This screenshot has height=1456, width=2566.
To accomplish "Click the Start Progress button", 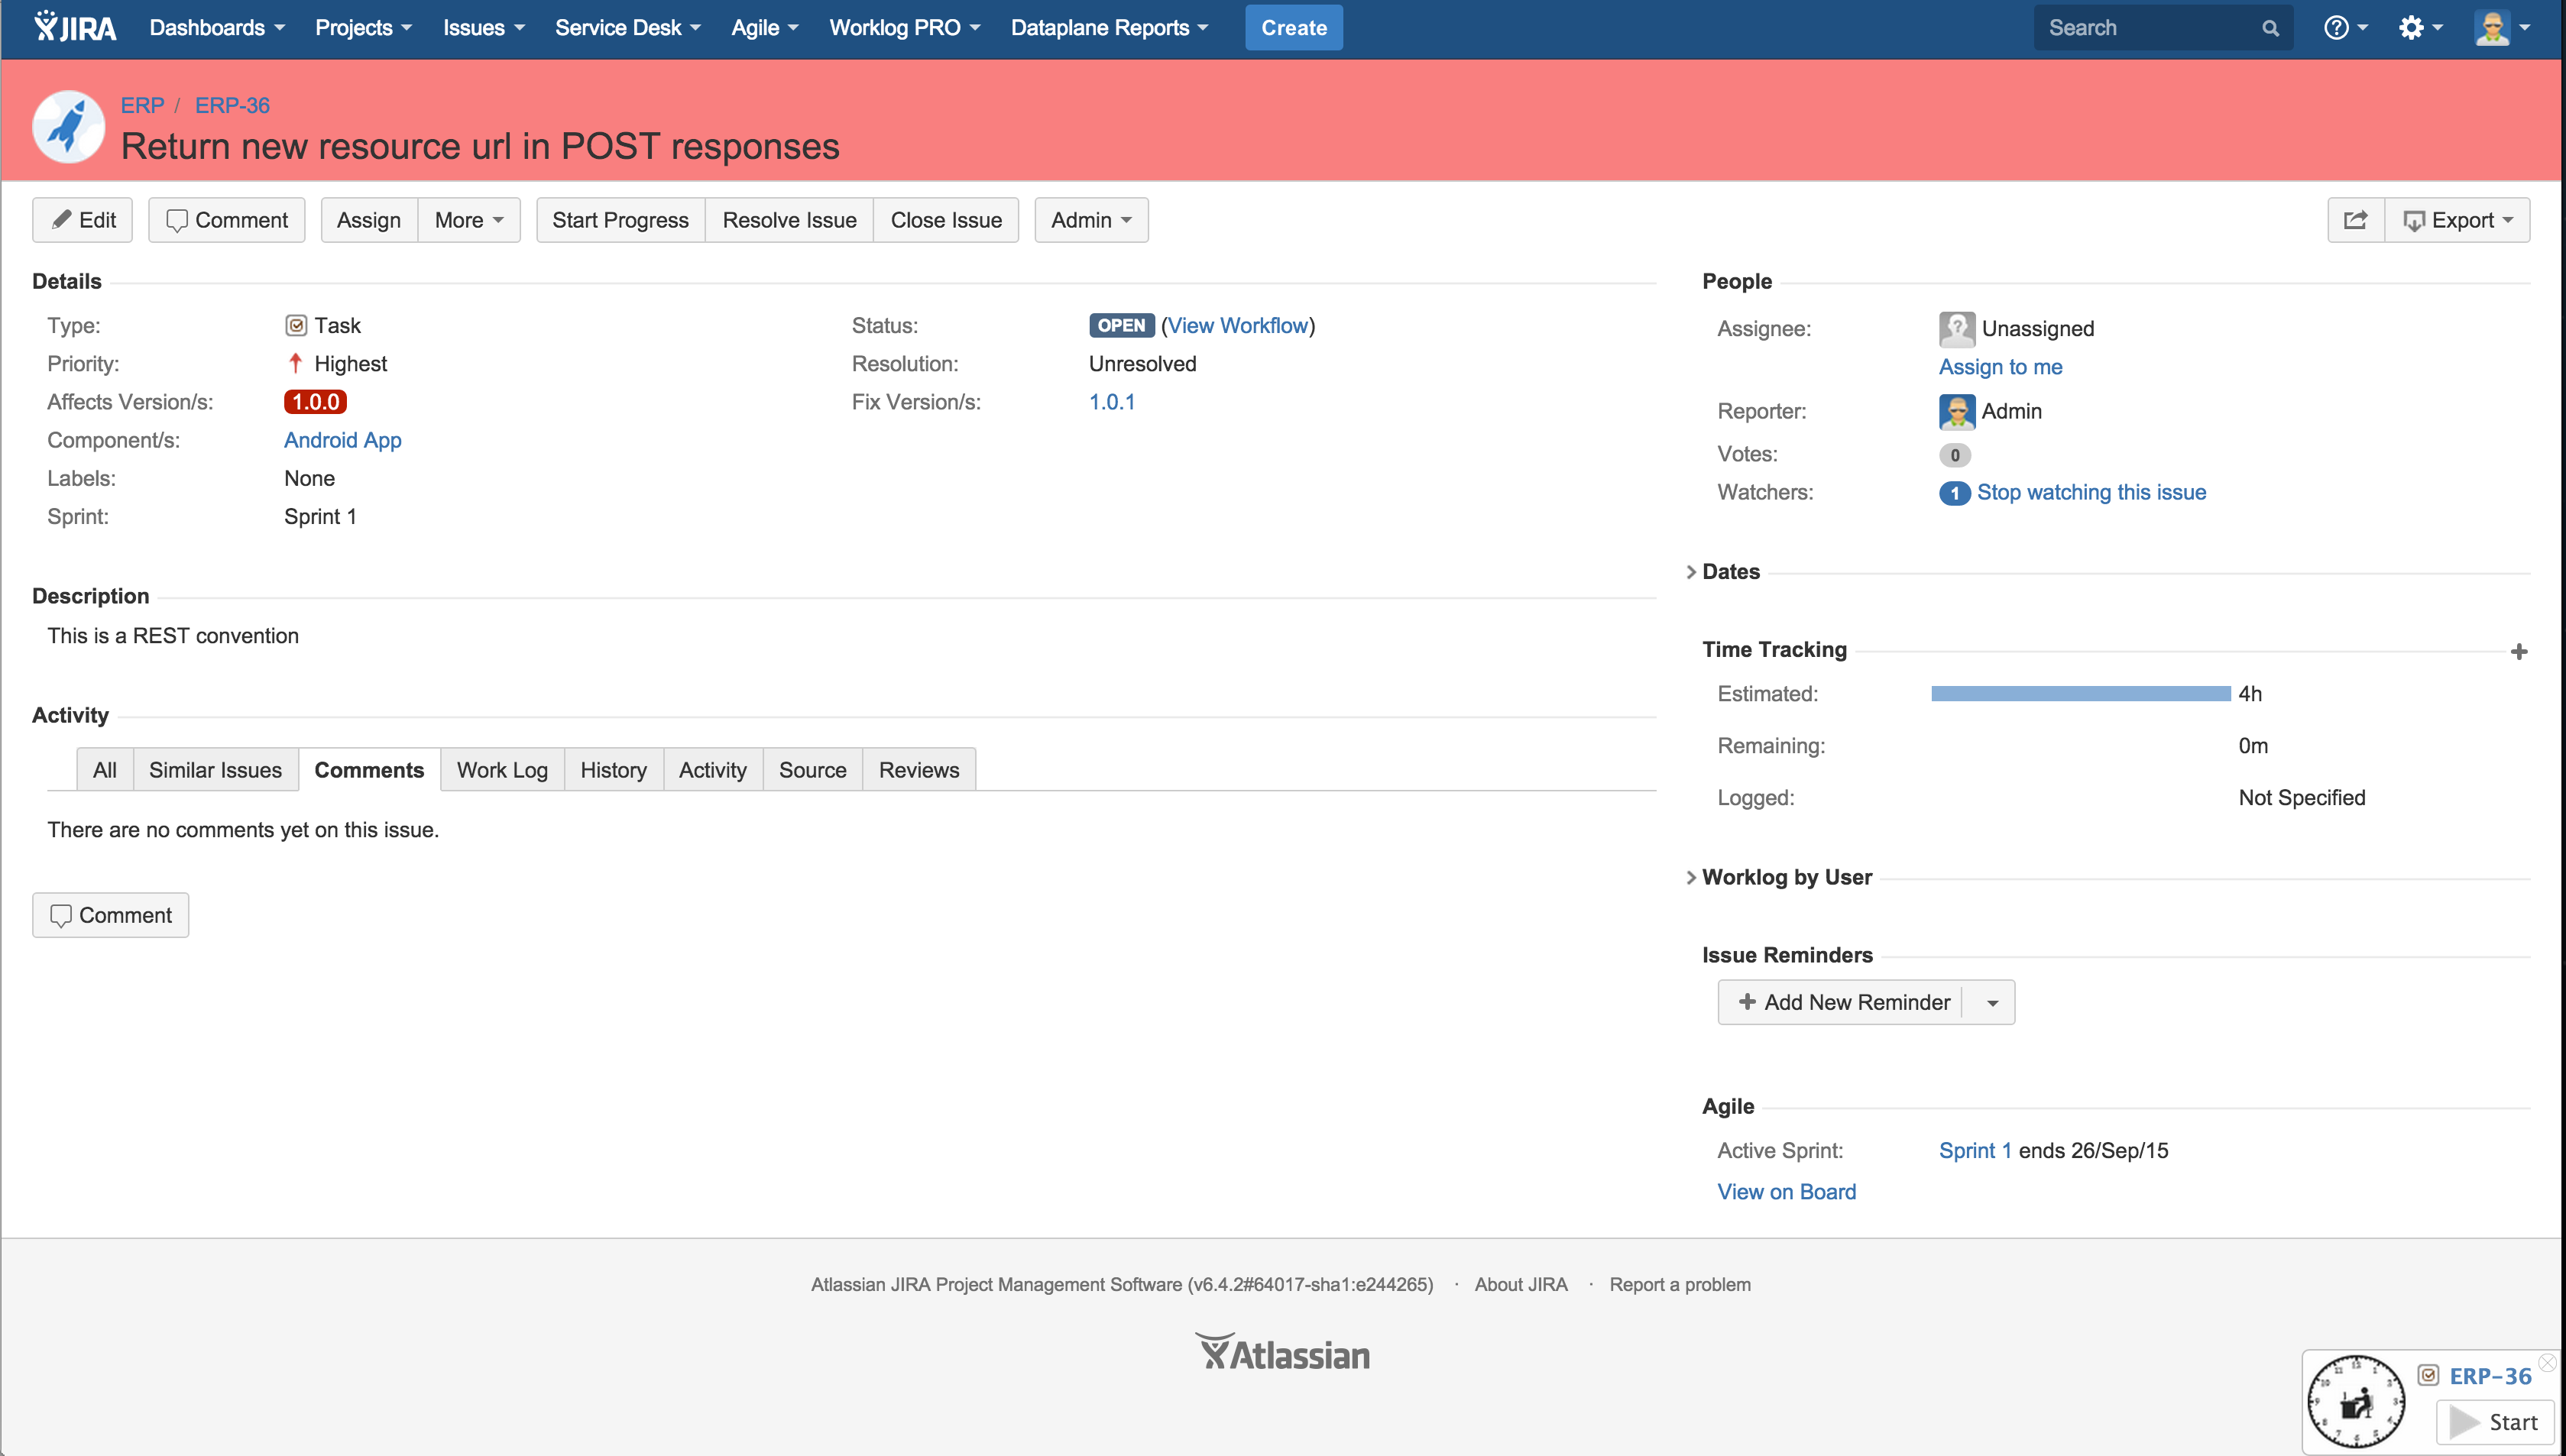I will point(620,220).
